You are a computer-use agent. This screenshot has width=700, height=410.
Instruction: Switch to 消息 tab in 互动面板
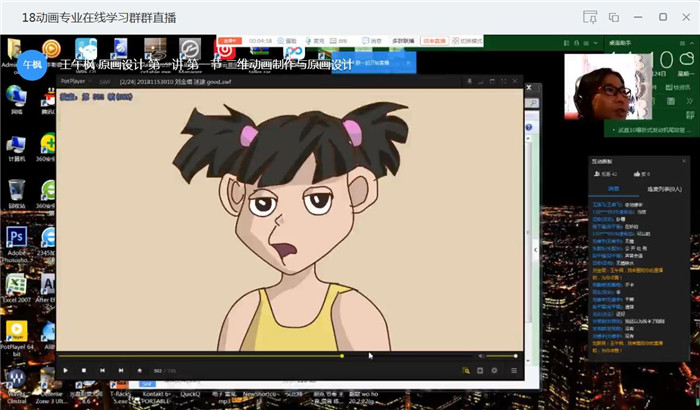point(614,189)
